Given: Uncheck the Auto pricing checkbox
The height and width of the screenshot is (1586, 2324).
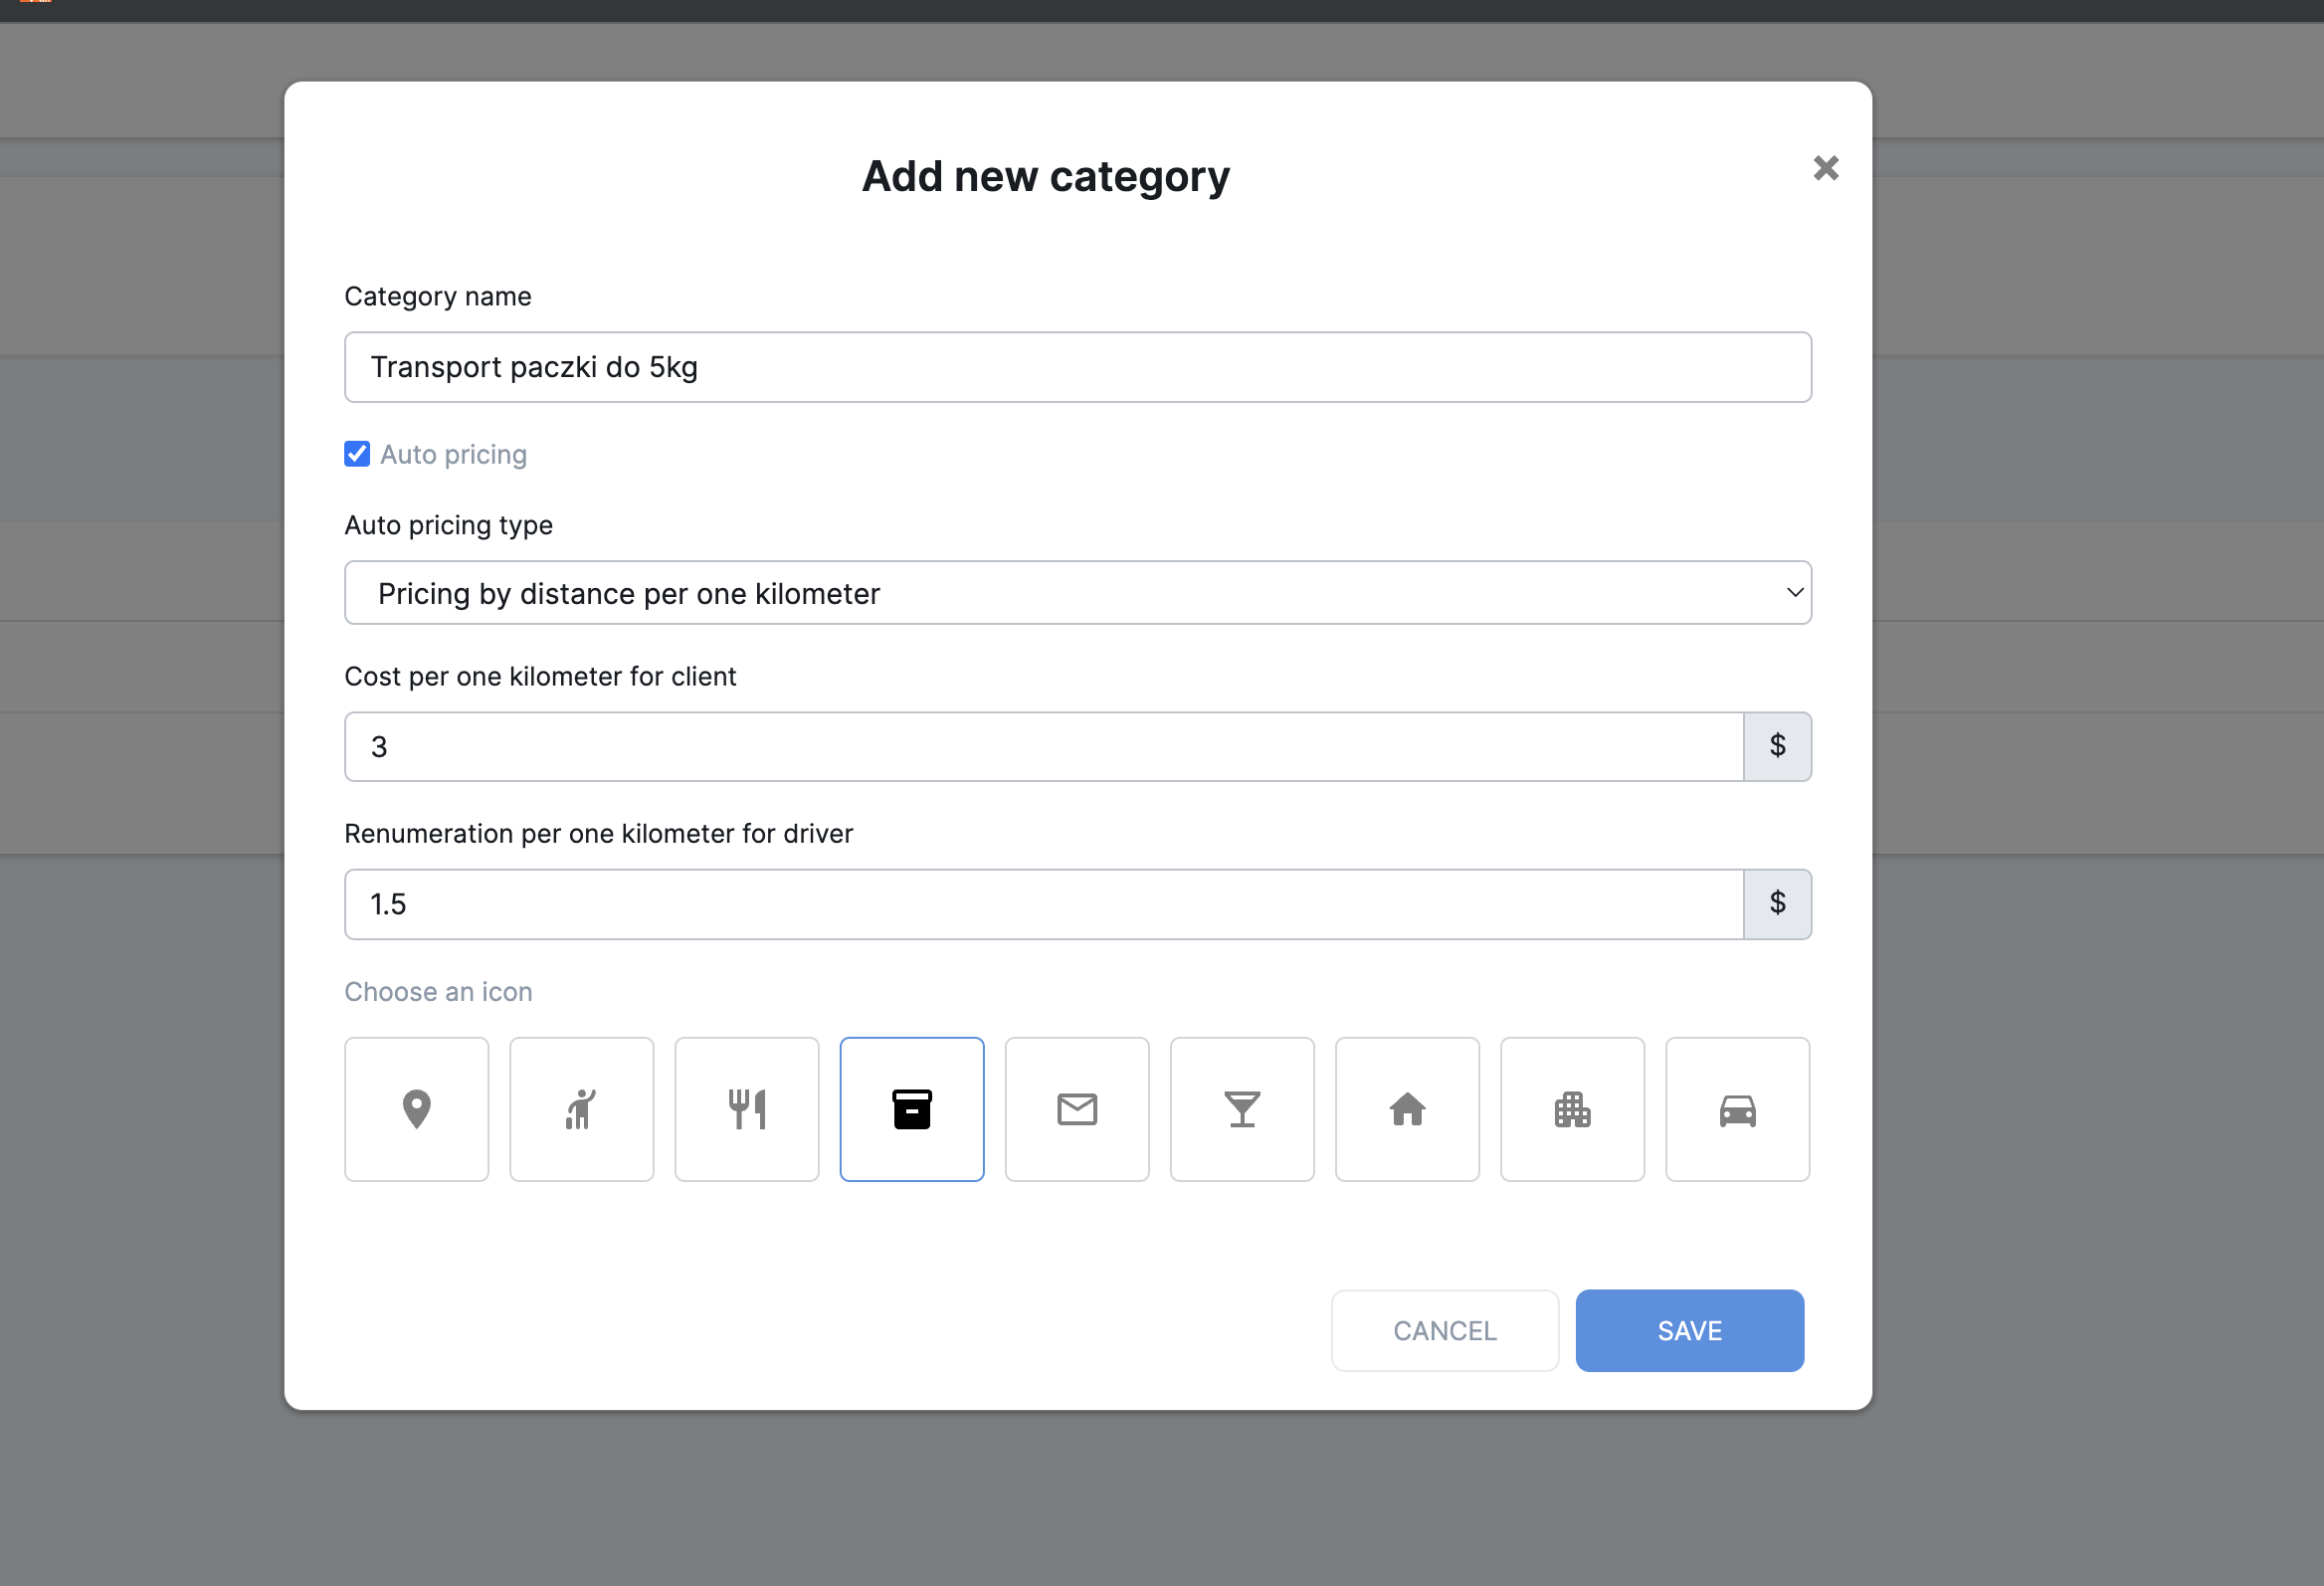Looking at the screenshot, I should click(357, 454).
